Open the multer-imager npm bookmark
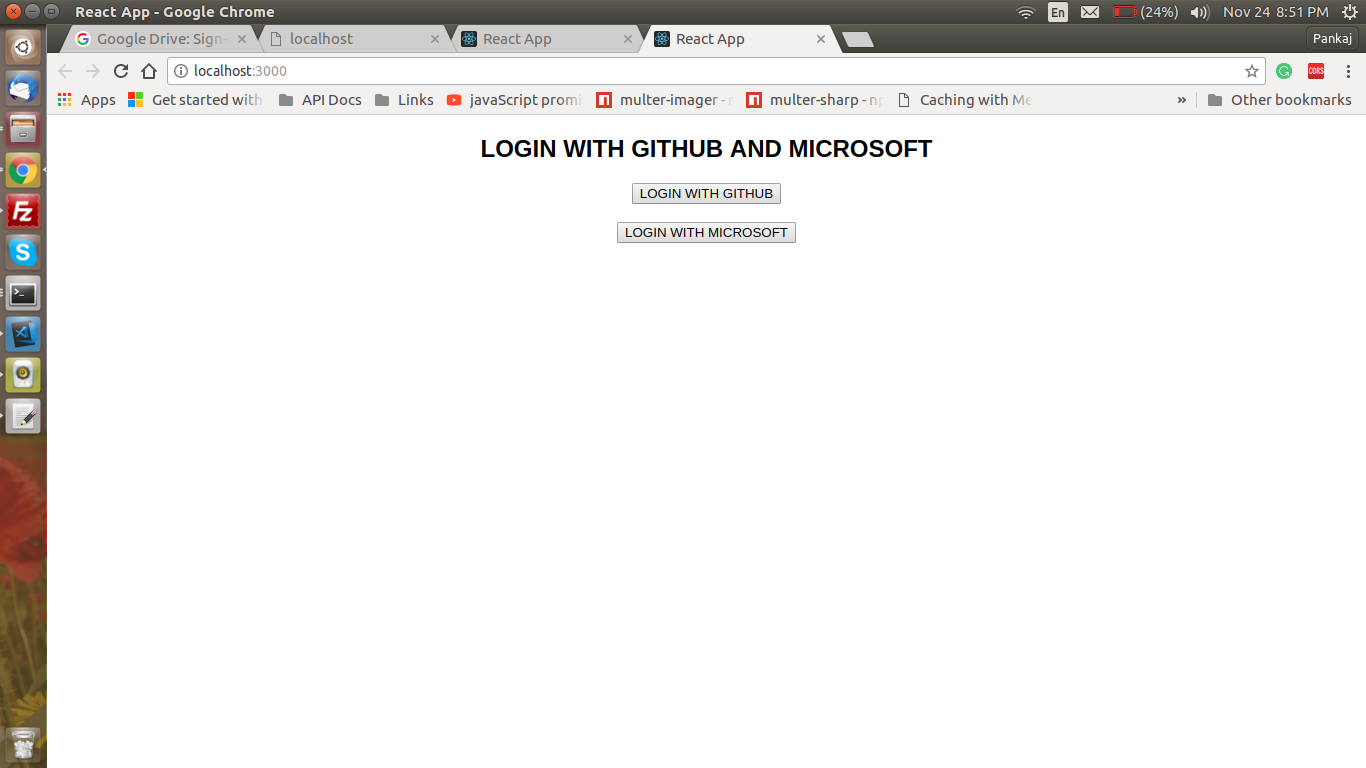This screenshot has height=768, width=1366. (665, 100)
